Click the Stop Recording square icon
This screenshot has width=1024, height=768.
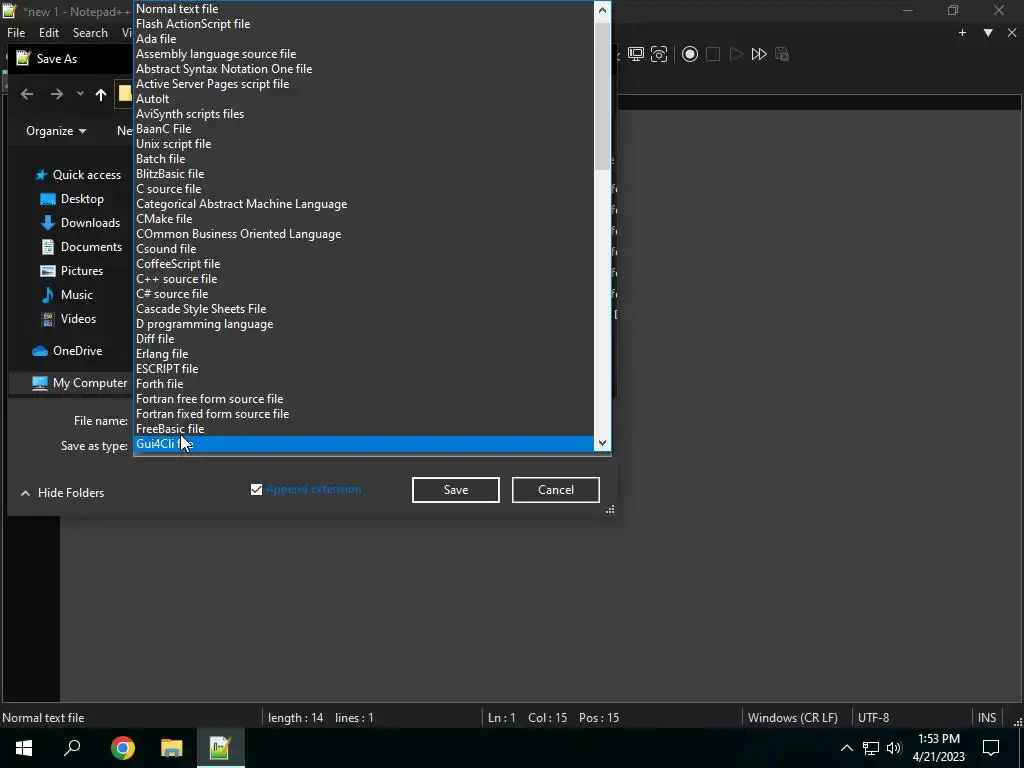coord(712,54)
